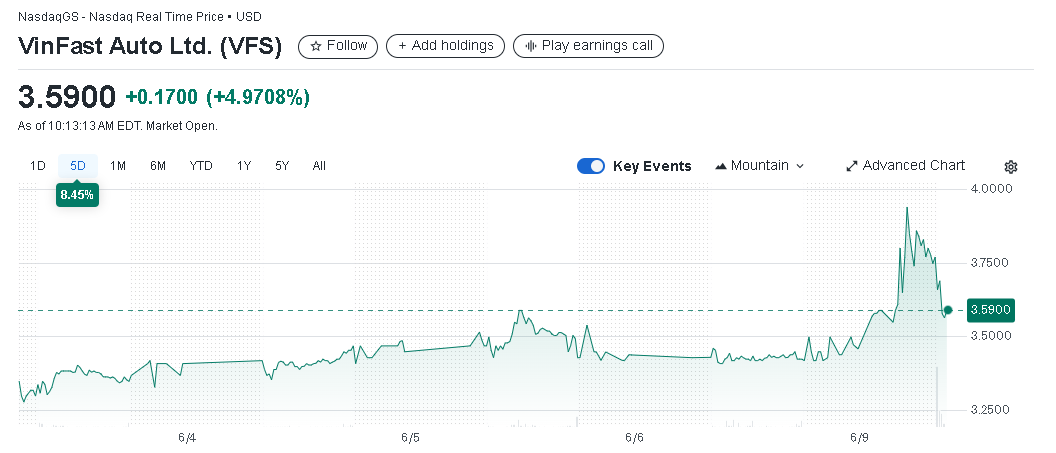The image size is (1056, 453).
Task: Switch chart to 5Y range
Action: pos(282,166)
